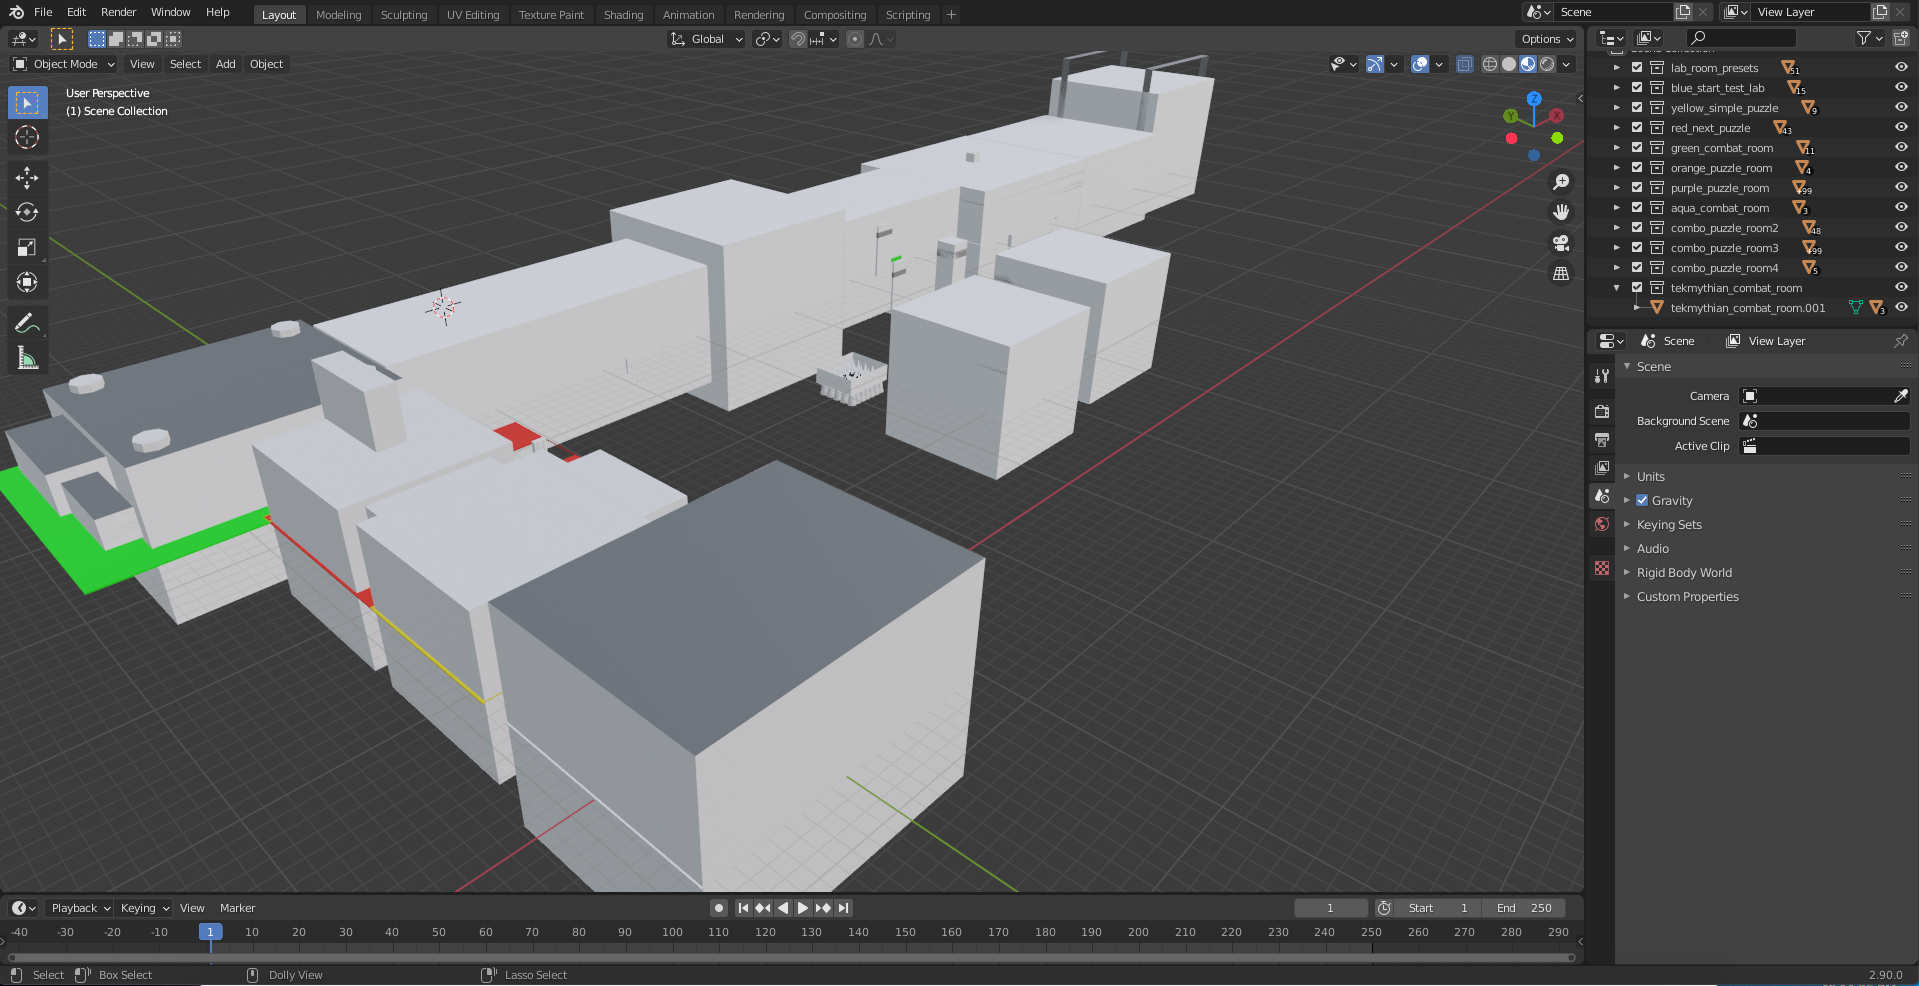1919x986 pixels.
Task: Click the Options button in header
Action: click(x=1547, y=39)
